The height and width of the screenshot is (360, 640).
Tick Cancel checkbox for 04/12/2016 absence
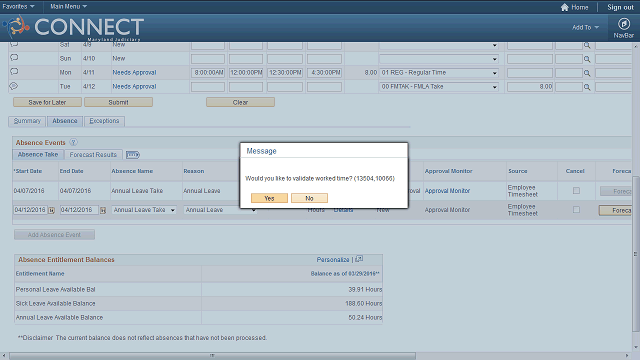(x=576, y=210)
